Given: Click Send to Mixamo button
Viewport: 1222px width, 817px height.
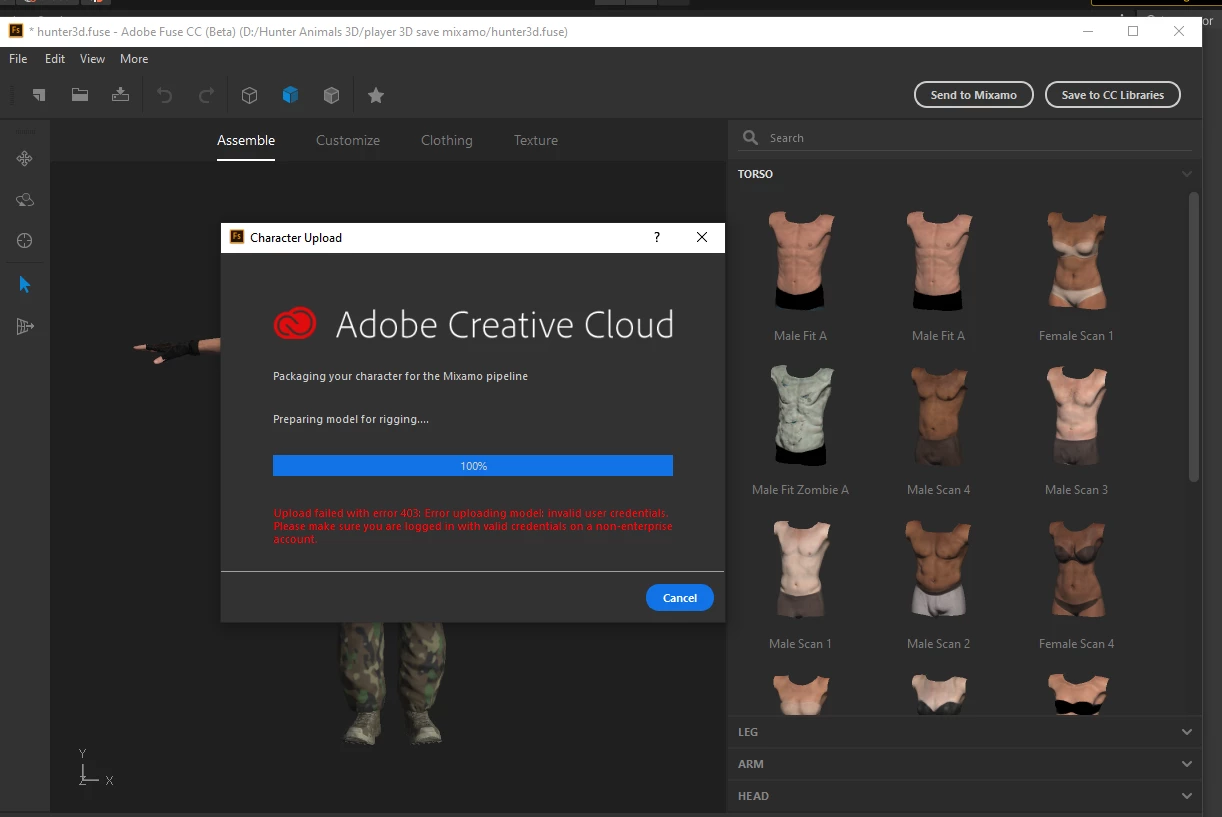Looking at the screenshot, I should click(x=974, y=95).
